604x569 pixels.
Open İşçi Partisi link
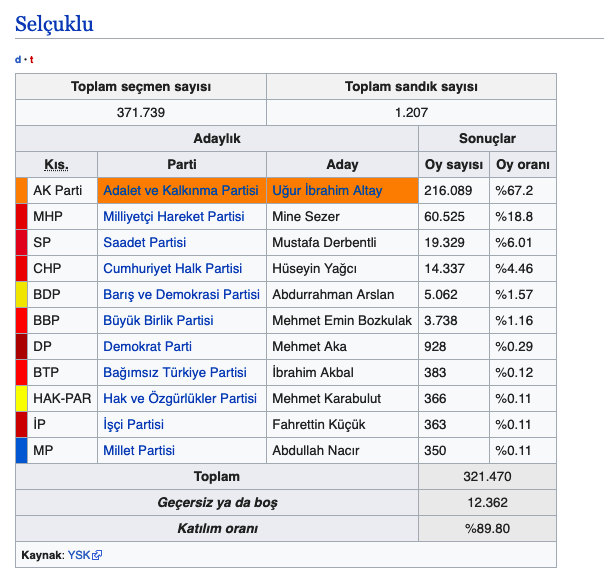tap(133, 425)
